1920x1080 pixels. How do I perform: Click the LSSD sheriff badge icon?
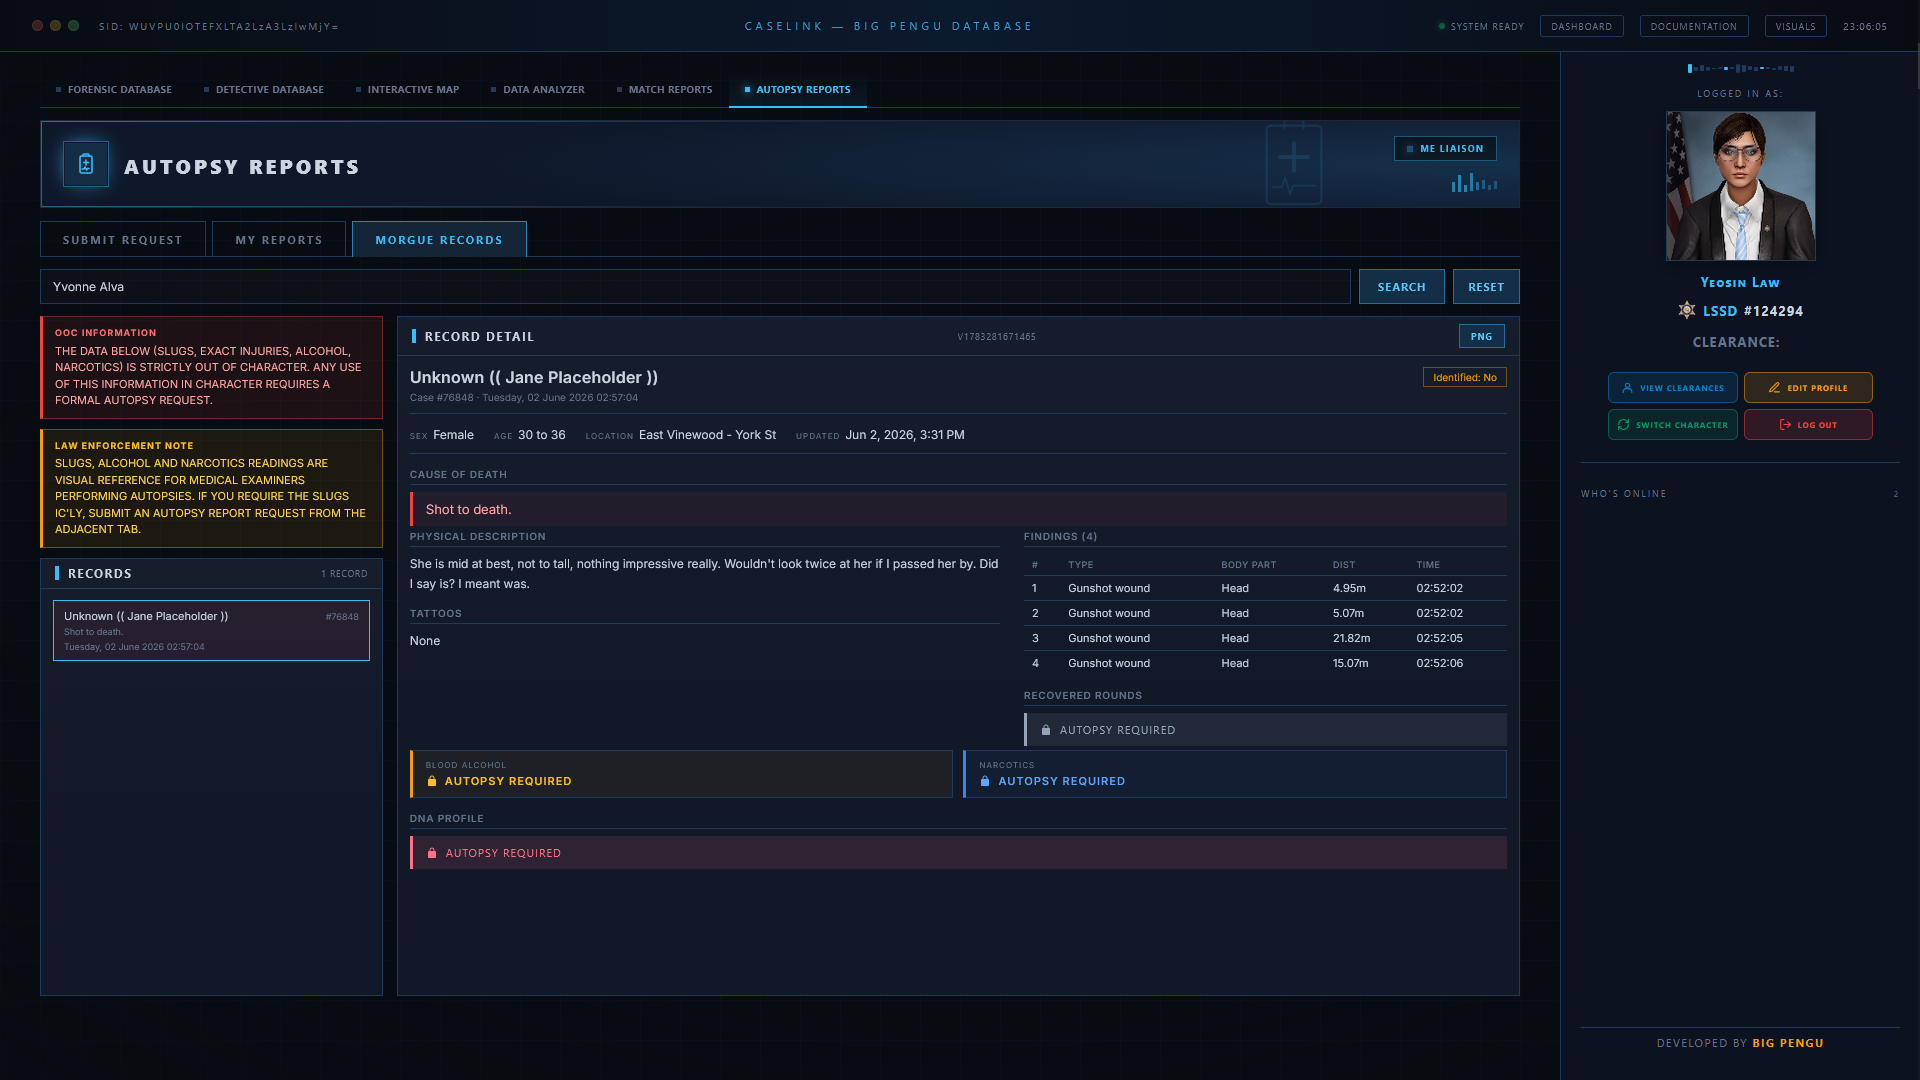pos(1687,311)
